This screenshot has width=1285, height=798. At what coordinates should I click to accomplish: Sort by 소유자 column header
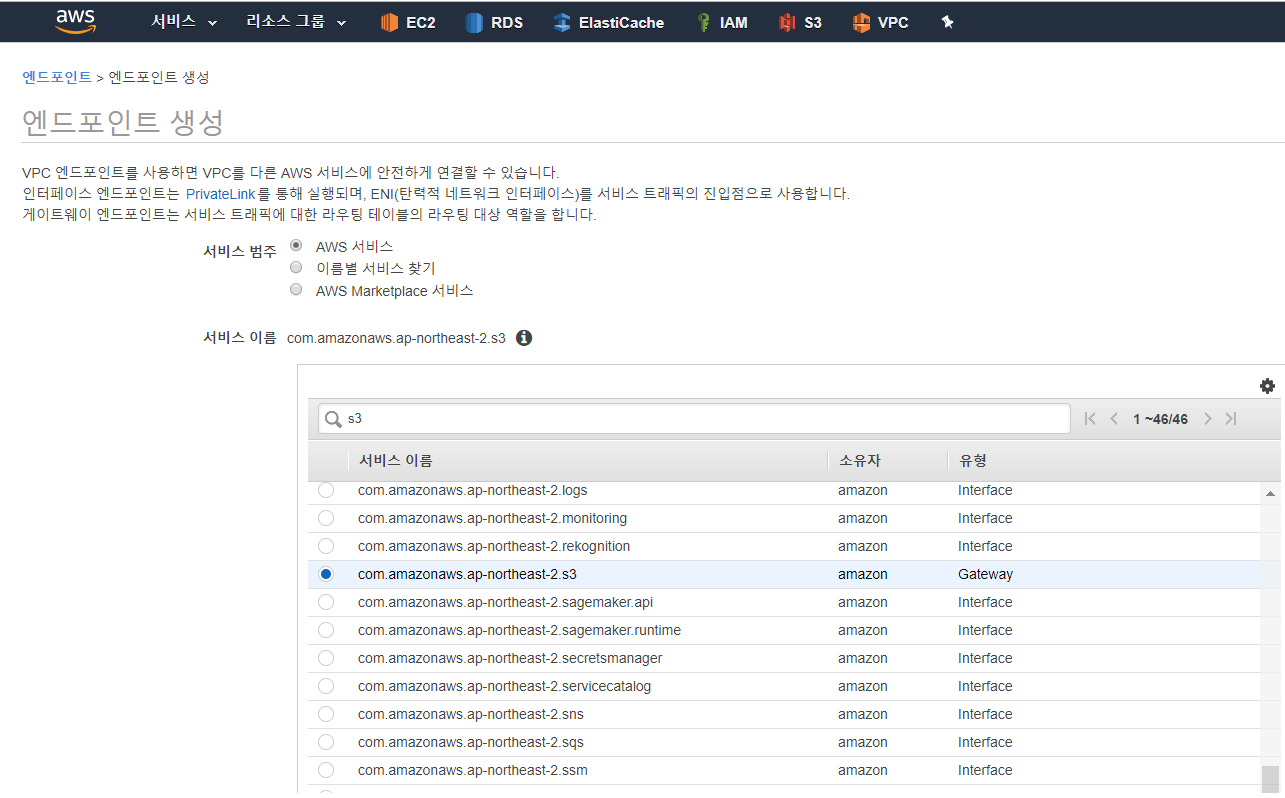pos(859,460)
